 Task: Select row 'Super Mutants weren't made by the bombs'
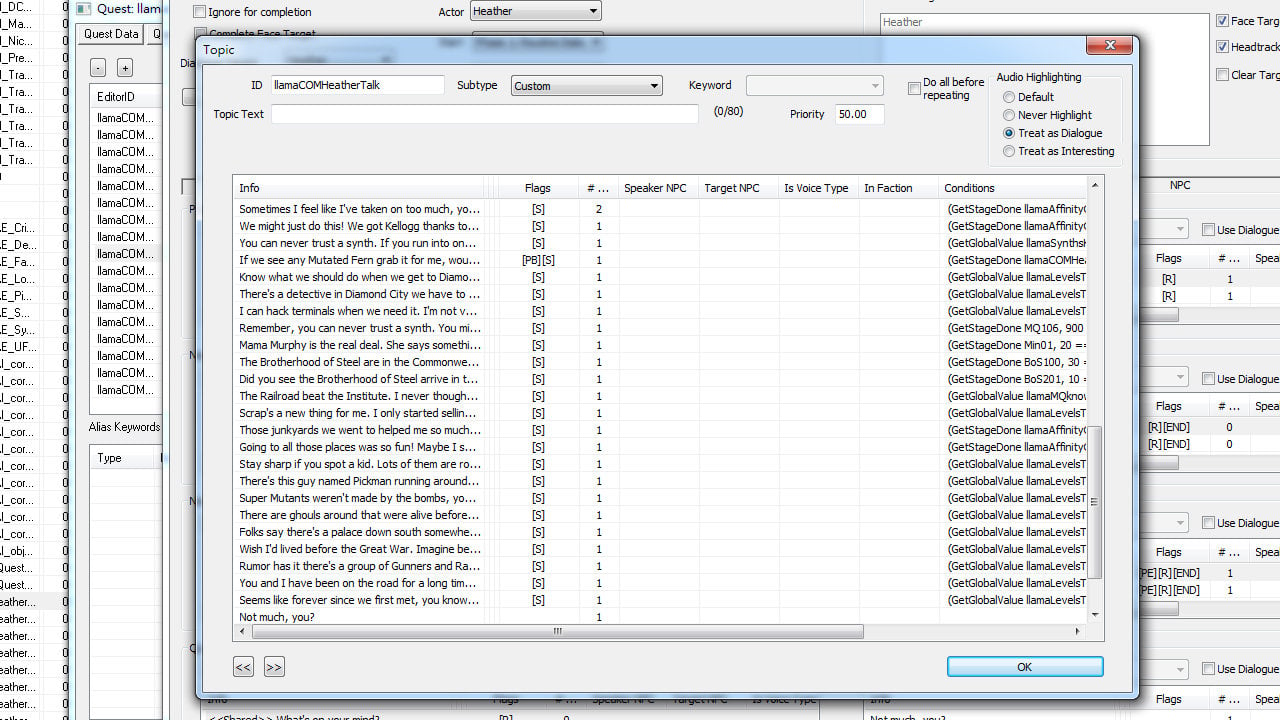[x=660, y=498]
